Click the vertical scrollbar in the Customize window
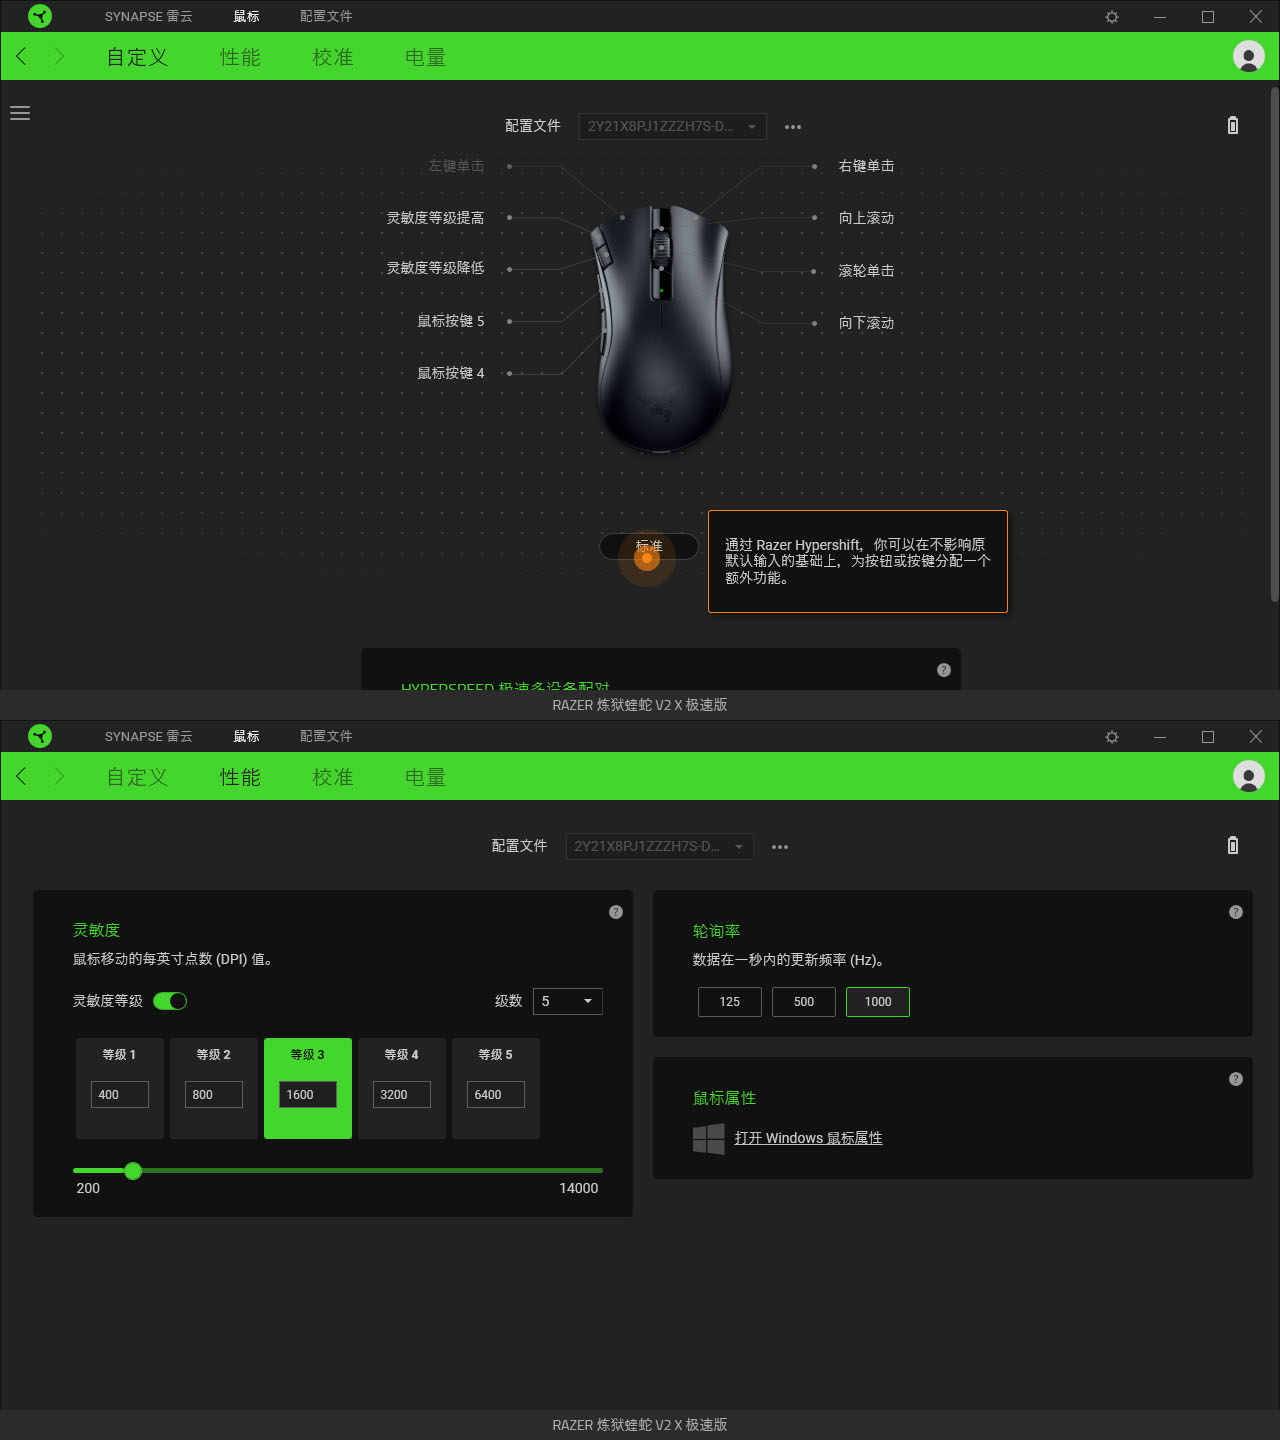The image size is (1280, 1440). click(1275, 345)
